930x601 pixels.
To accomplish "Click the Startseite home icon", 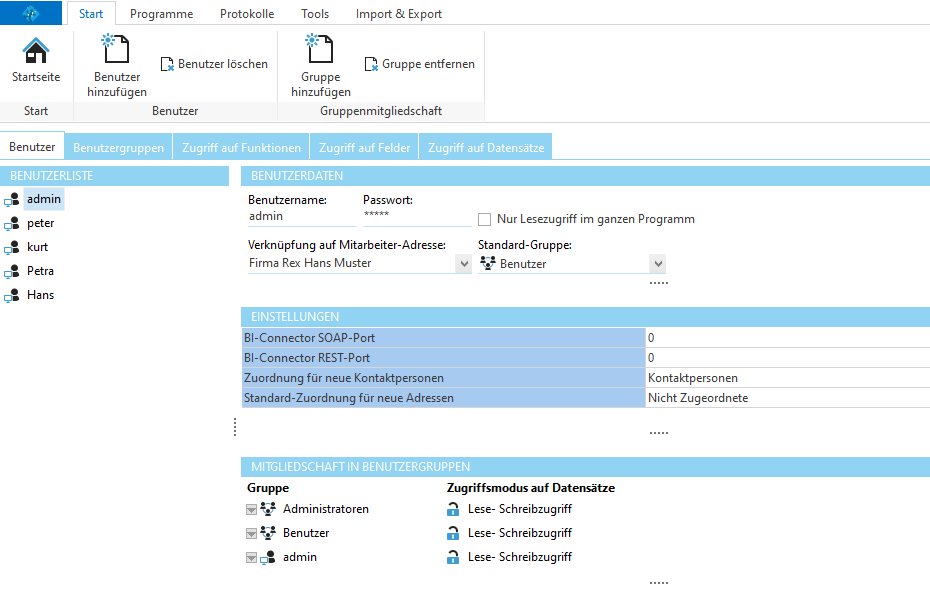I will click(x=36, y=52).
